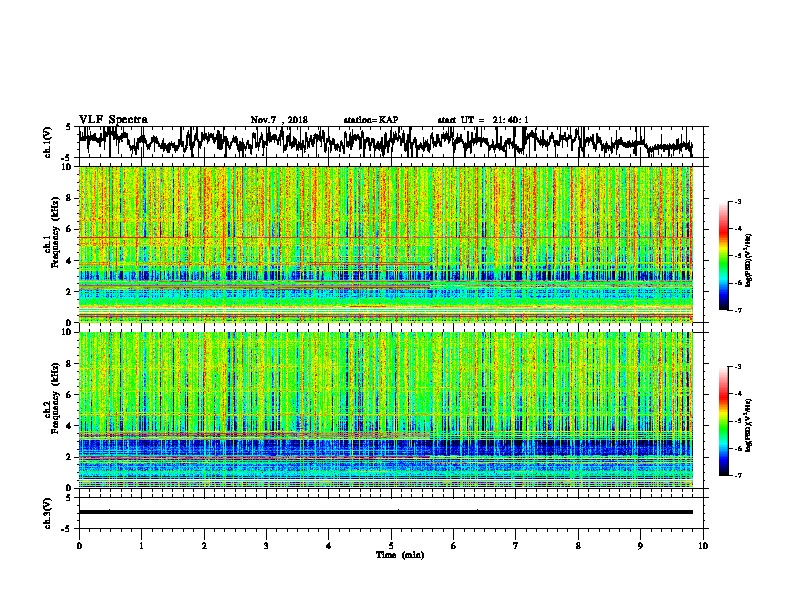This screenshot has width=792, height=612.
Task: Click the ch.2 spectrogram color scale bar
Action: point(724,421)
